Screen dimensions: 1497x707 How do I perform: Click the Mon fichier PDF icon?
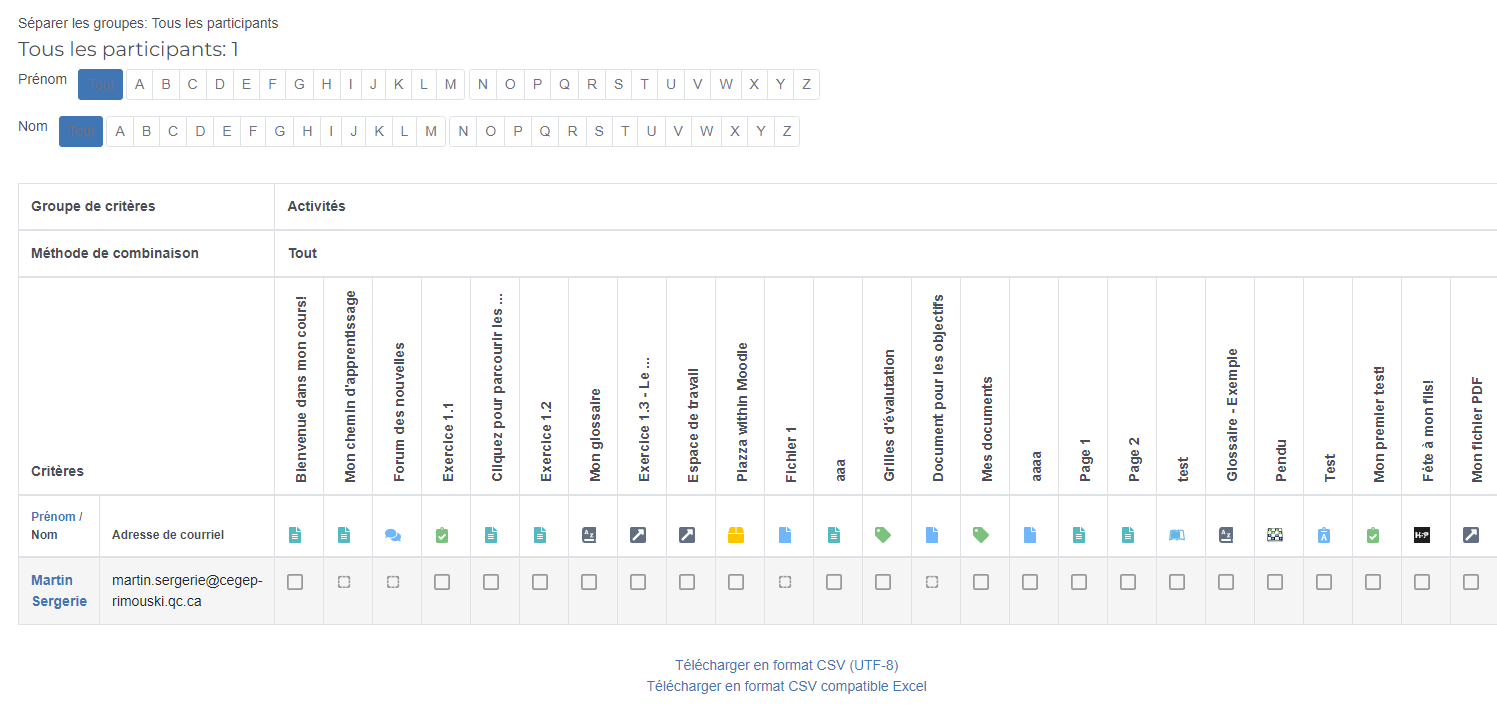point(1471,535)
